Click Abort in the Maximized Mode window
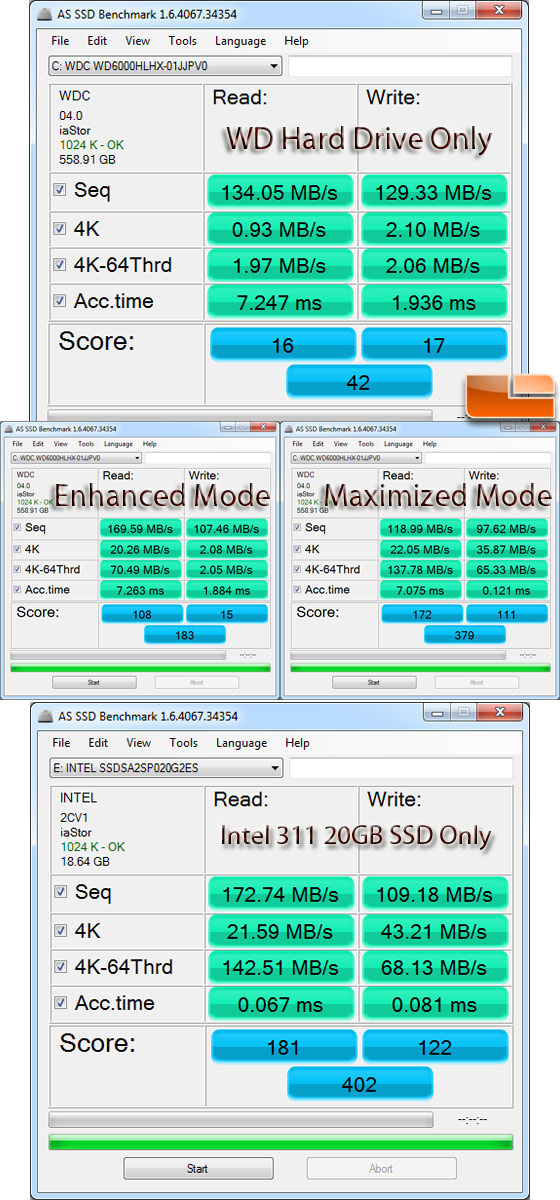This screenshot has height=1200, width=560. coord(476,682)
